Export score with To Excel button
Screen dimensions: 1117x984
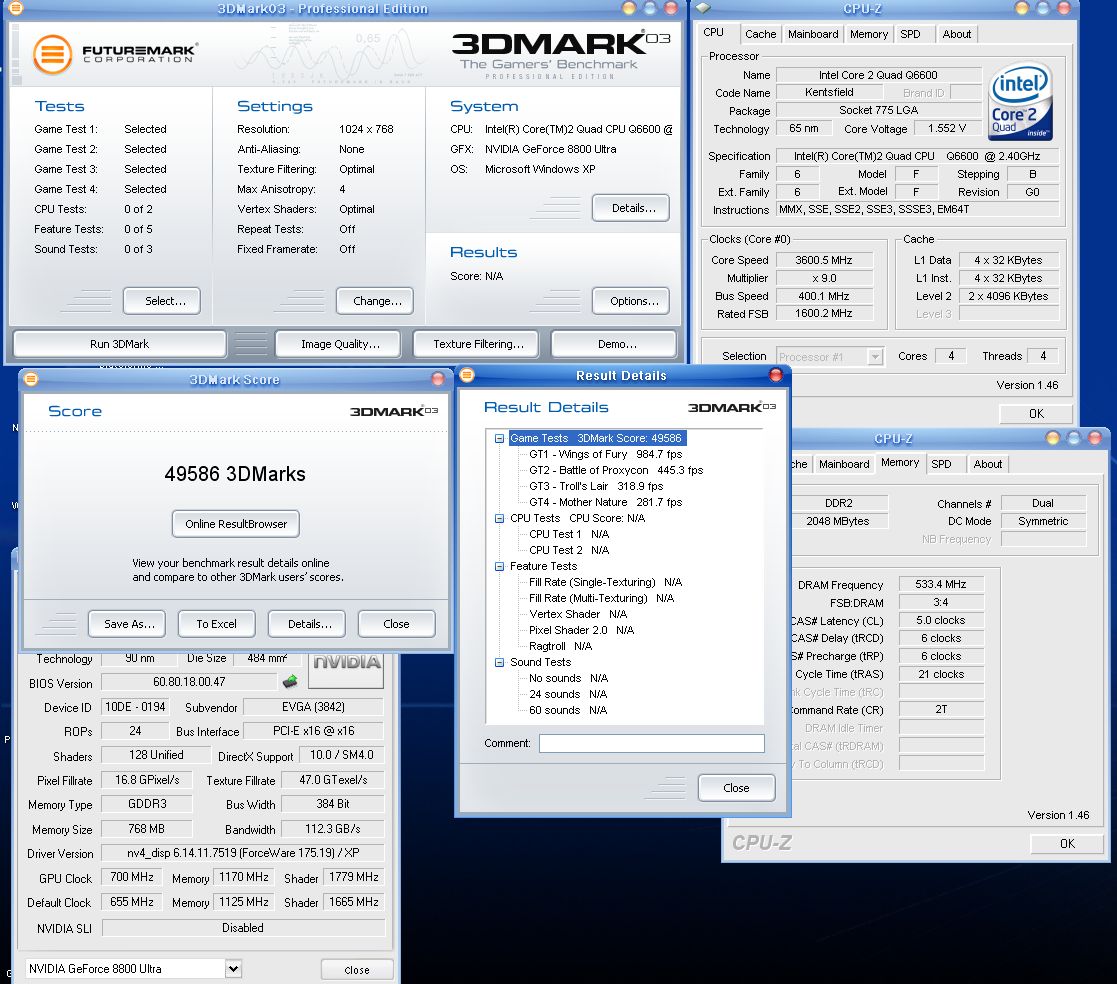point(217,623)
